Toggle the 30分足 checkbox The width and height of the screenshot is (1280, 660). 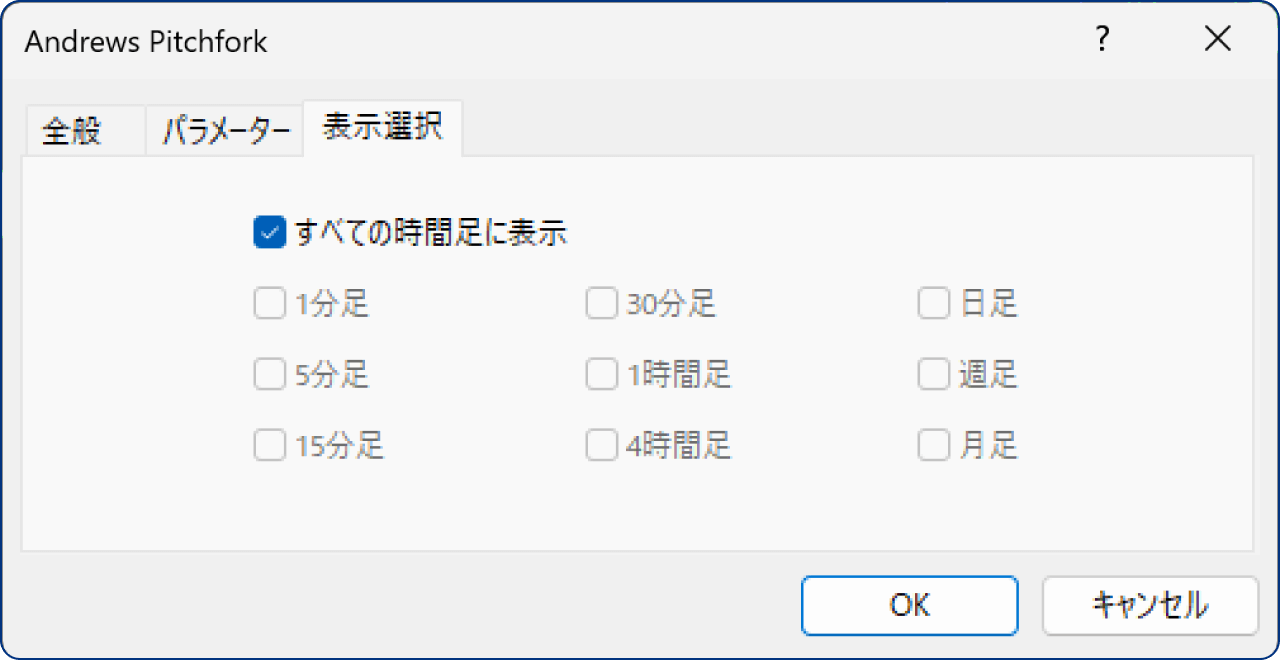point(601,304)
